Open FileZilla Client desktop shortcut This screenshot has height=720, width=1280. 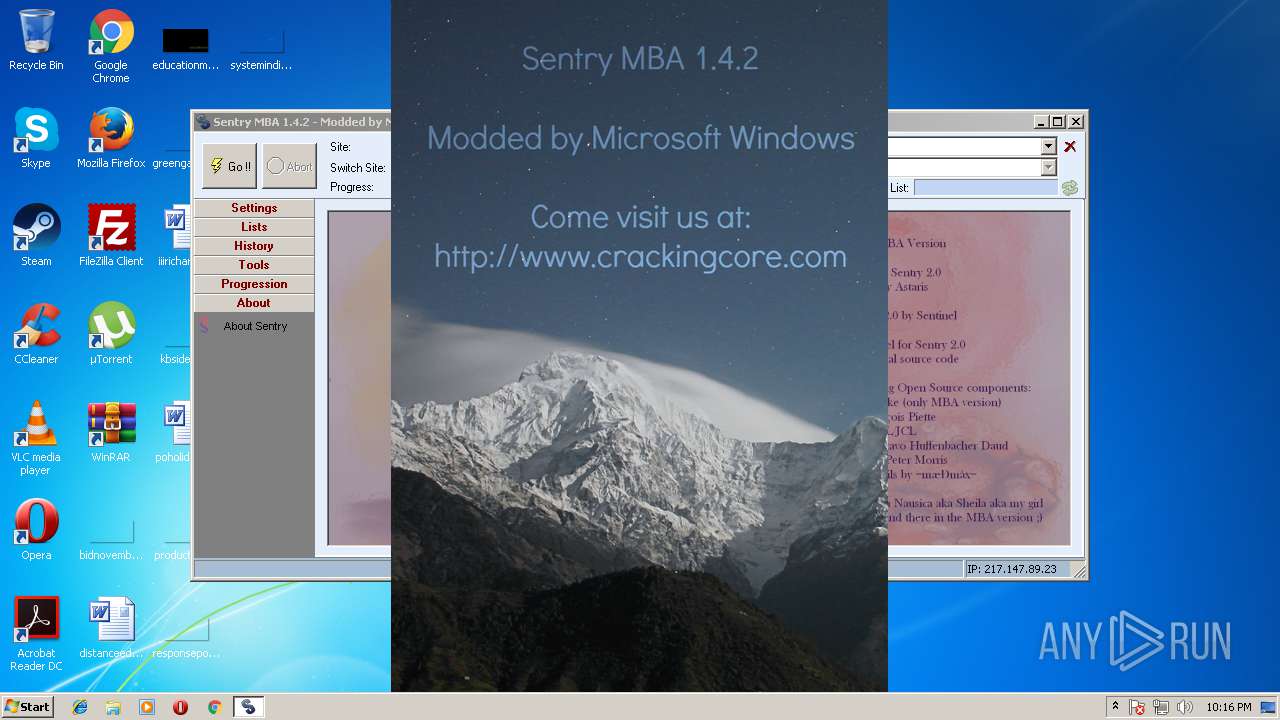tap(111, 236)
